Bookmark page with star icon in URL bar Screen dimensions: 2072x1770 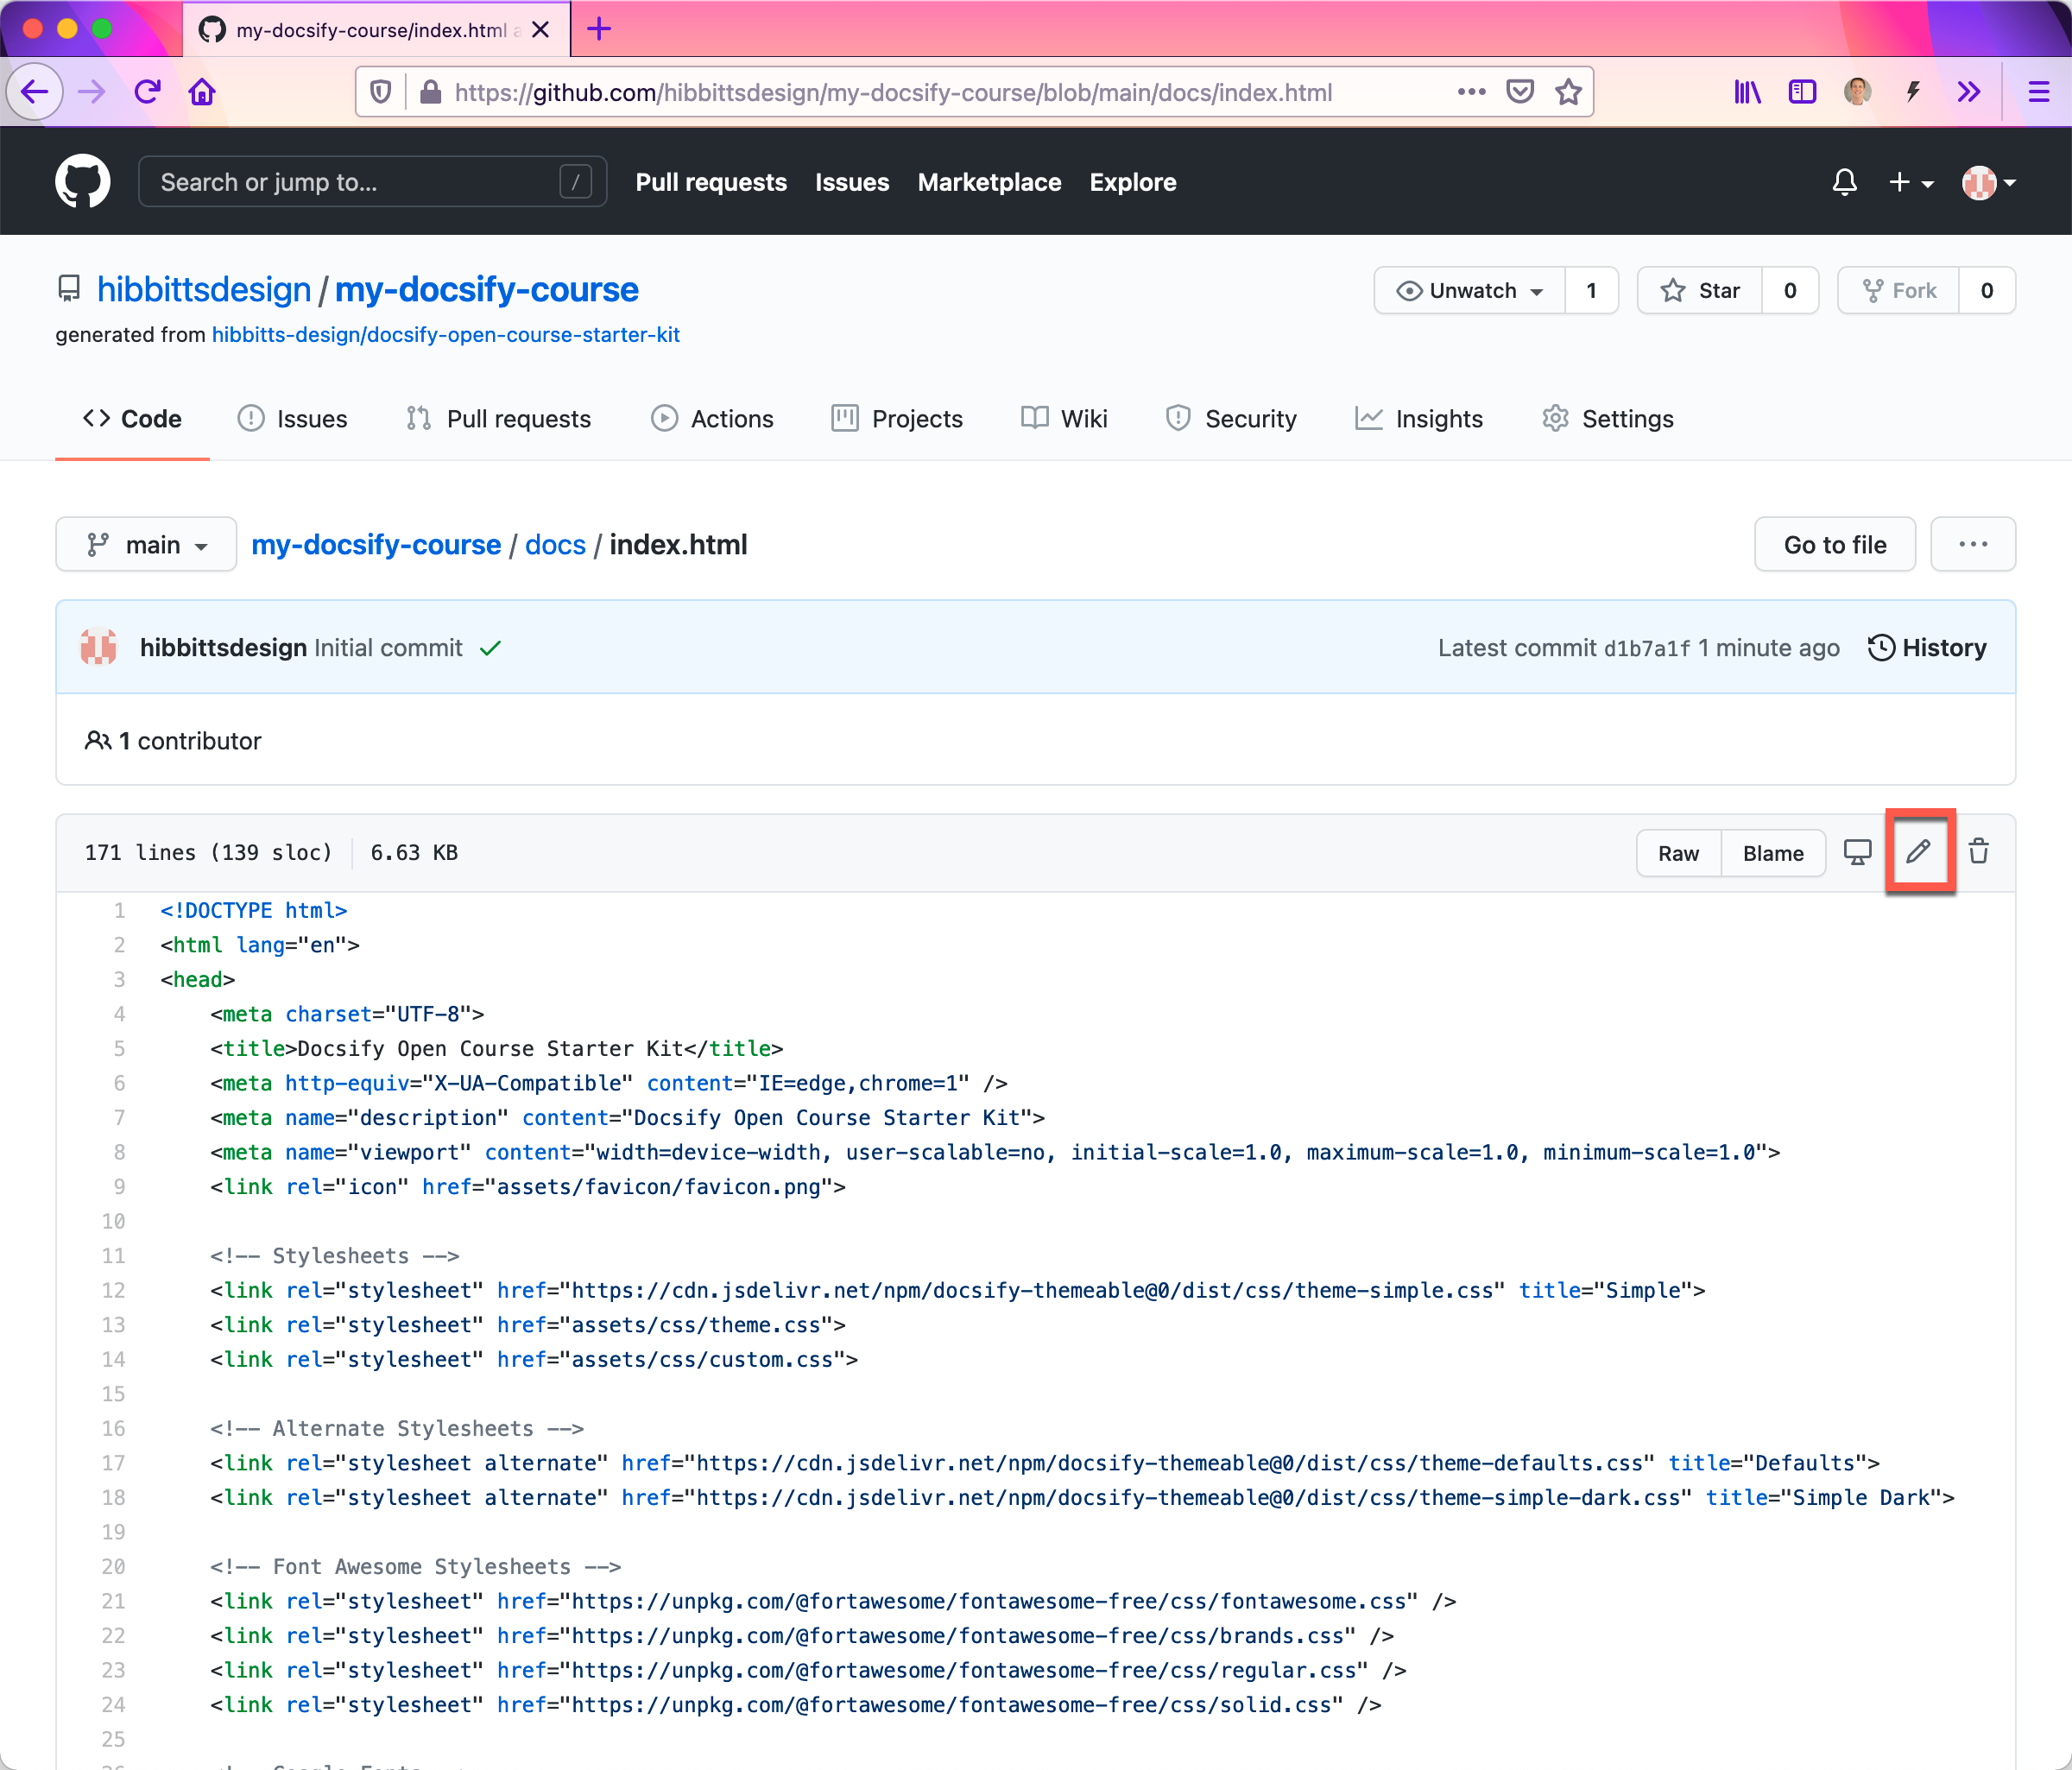click(1568, 92)
